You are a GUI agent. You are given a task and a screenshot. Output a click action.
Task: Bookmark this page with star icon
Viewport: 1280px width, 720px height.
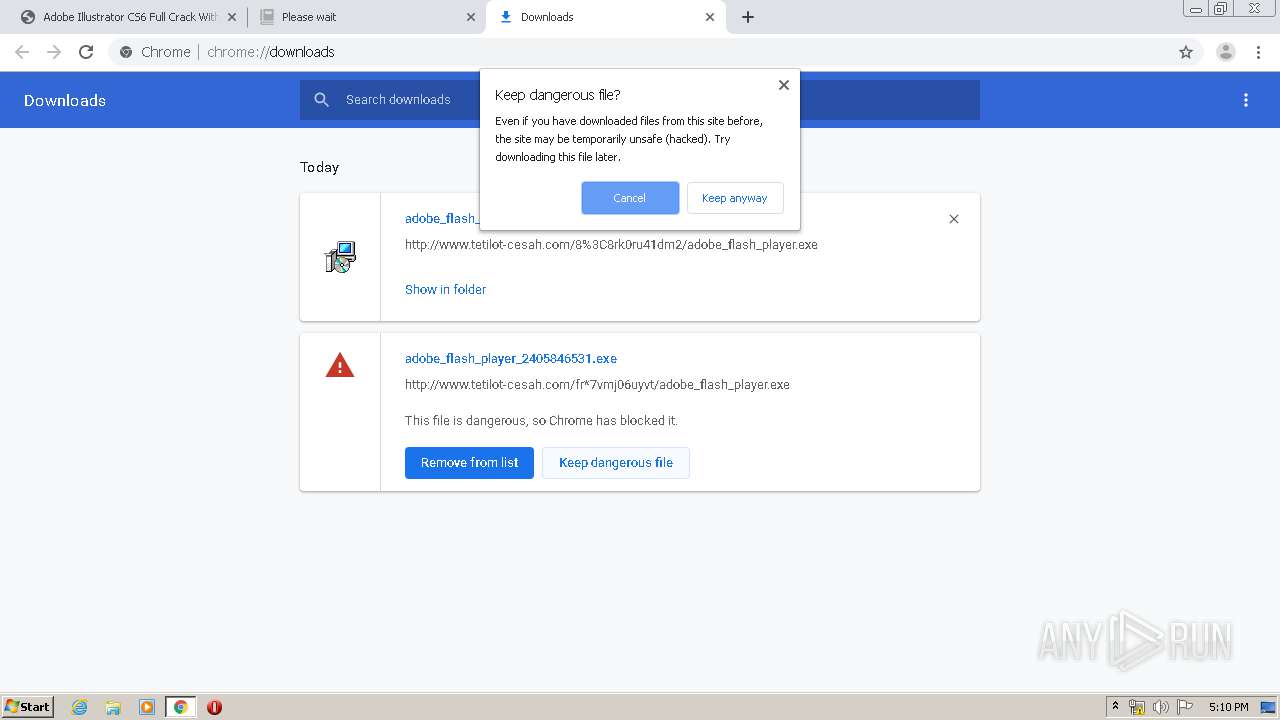coord(1186,52)
